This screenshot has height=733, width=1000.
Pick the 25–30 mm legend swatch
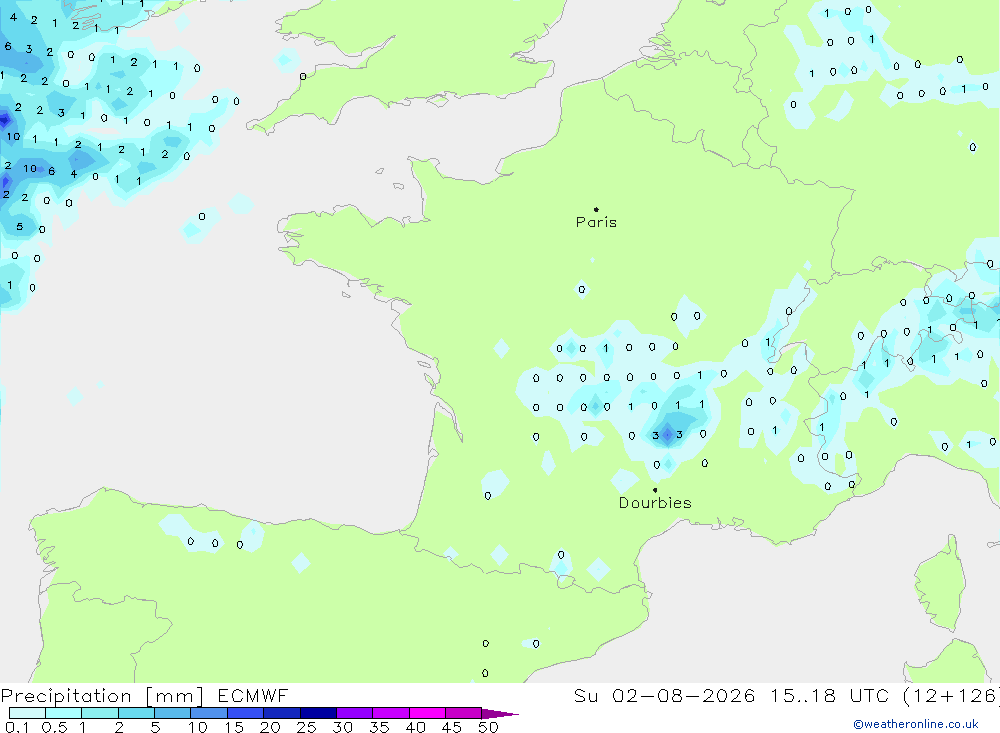(318, 713)
